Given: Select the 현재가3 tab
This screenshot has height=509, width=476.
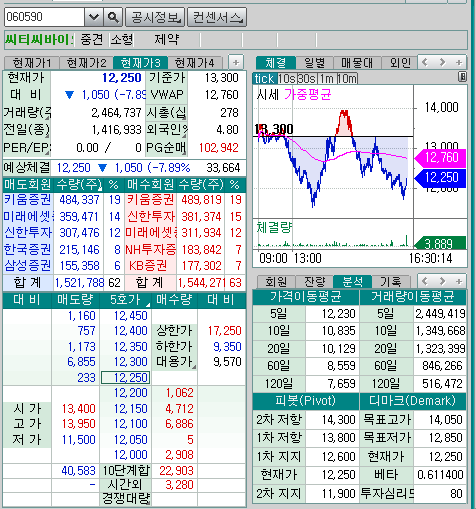Looking at the screenshot, I should [x=140, y=63].
